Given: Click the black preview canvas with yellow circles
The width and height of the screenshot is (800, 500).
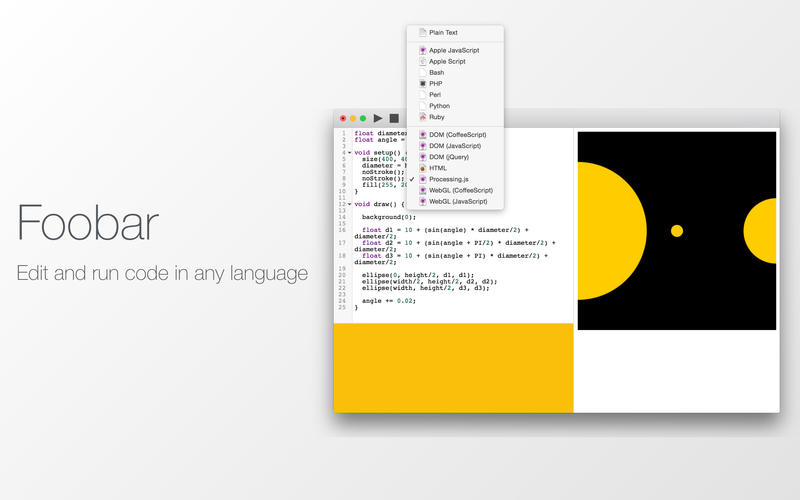Looking at the screenshot, I should click(x=677, y=231).
